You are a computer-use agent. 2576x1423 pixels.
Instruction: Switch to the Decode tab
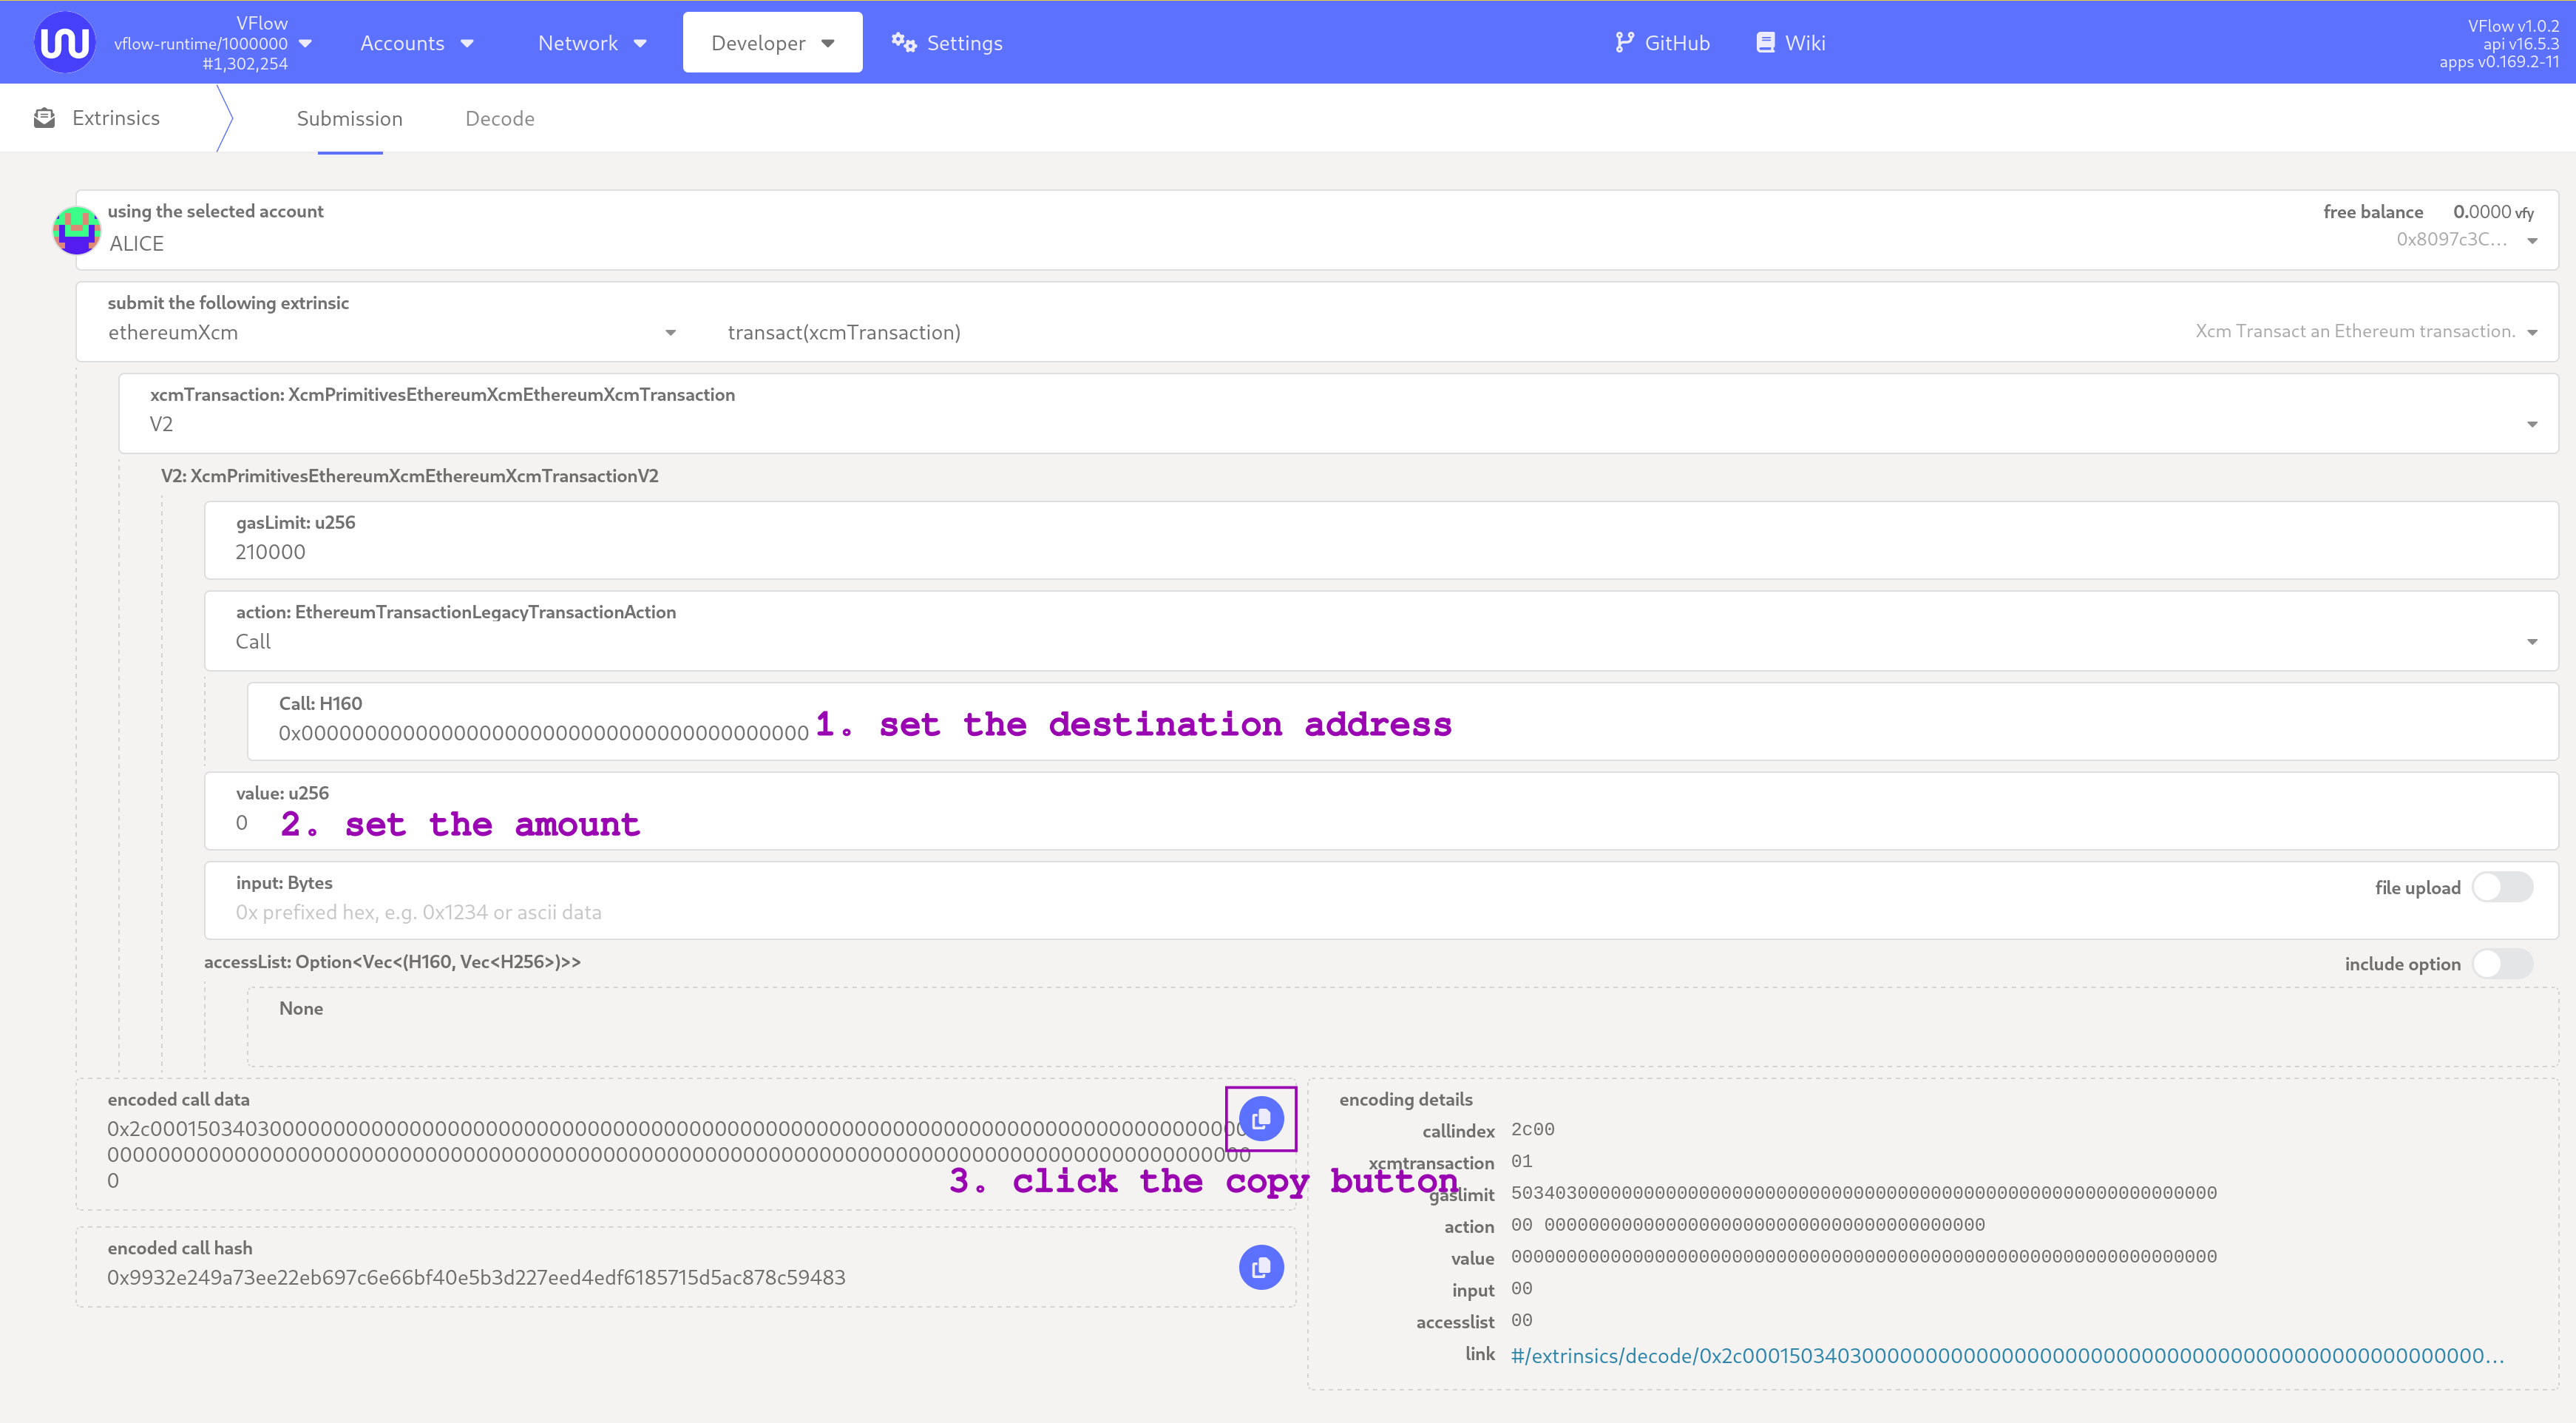[x=500, y=118]
